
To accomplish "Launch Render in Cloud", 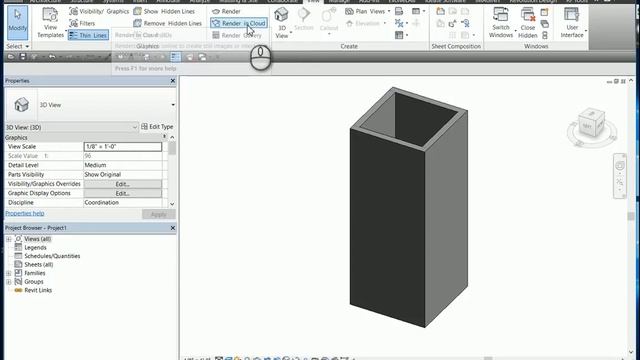I will [x=239, y=23].
